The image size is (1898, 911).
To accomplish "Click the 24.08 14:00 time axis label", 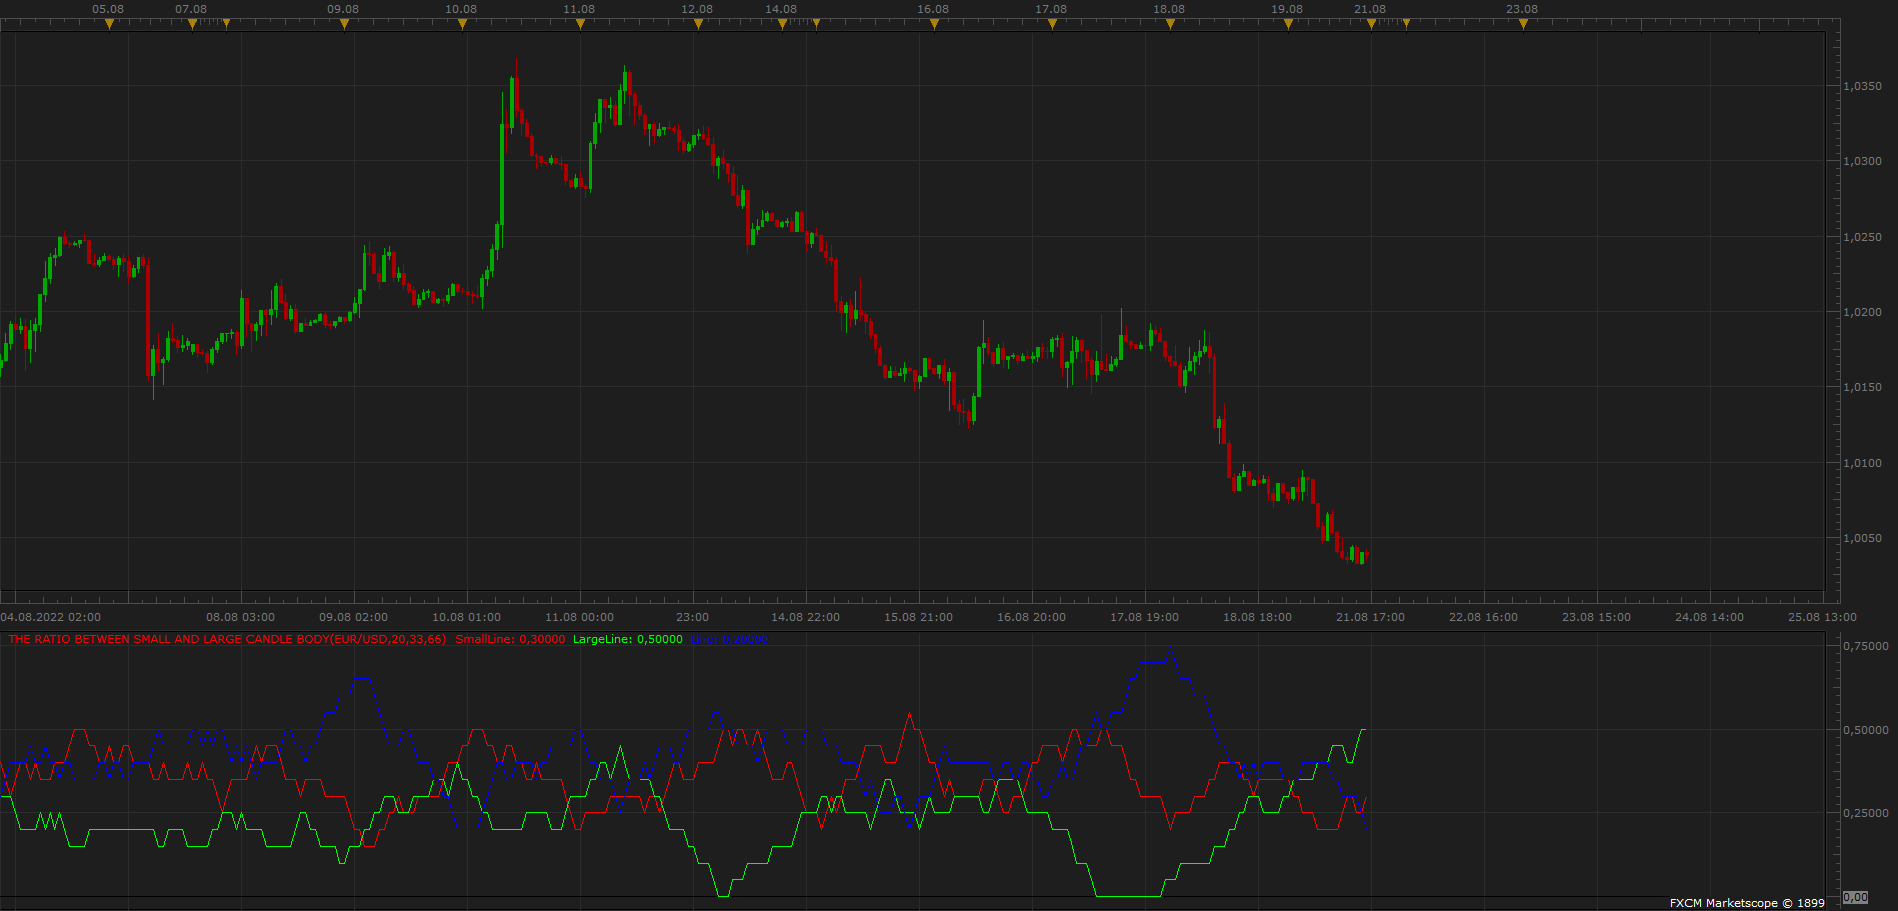I will [x=1709, y=617].
